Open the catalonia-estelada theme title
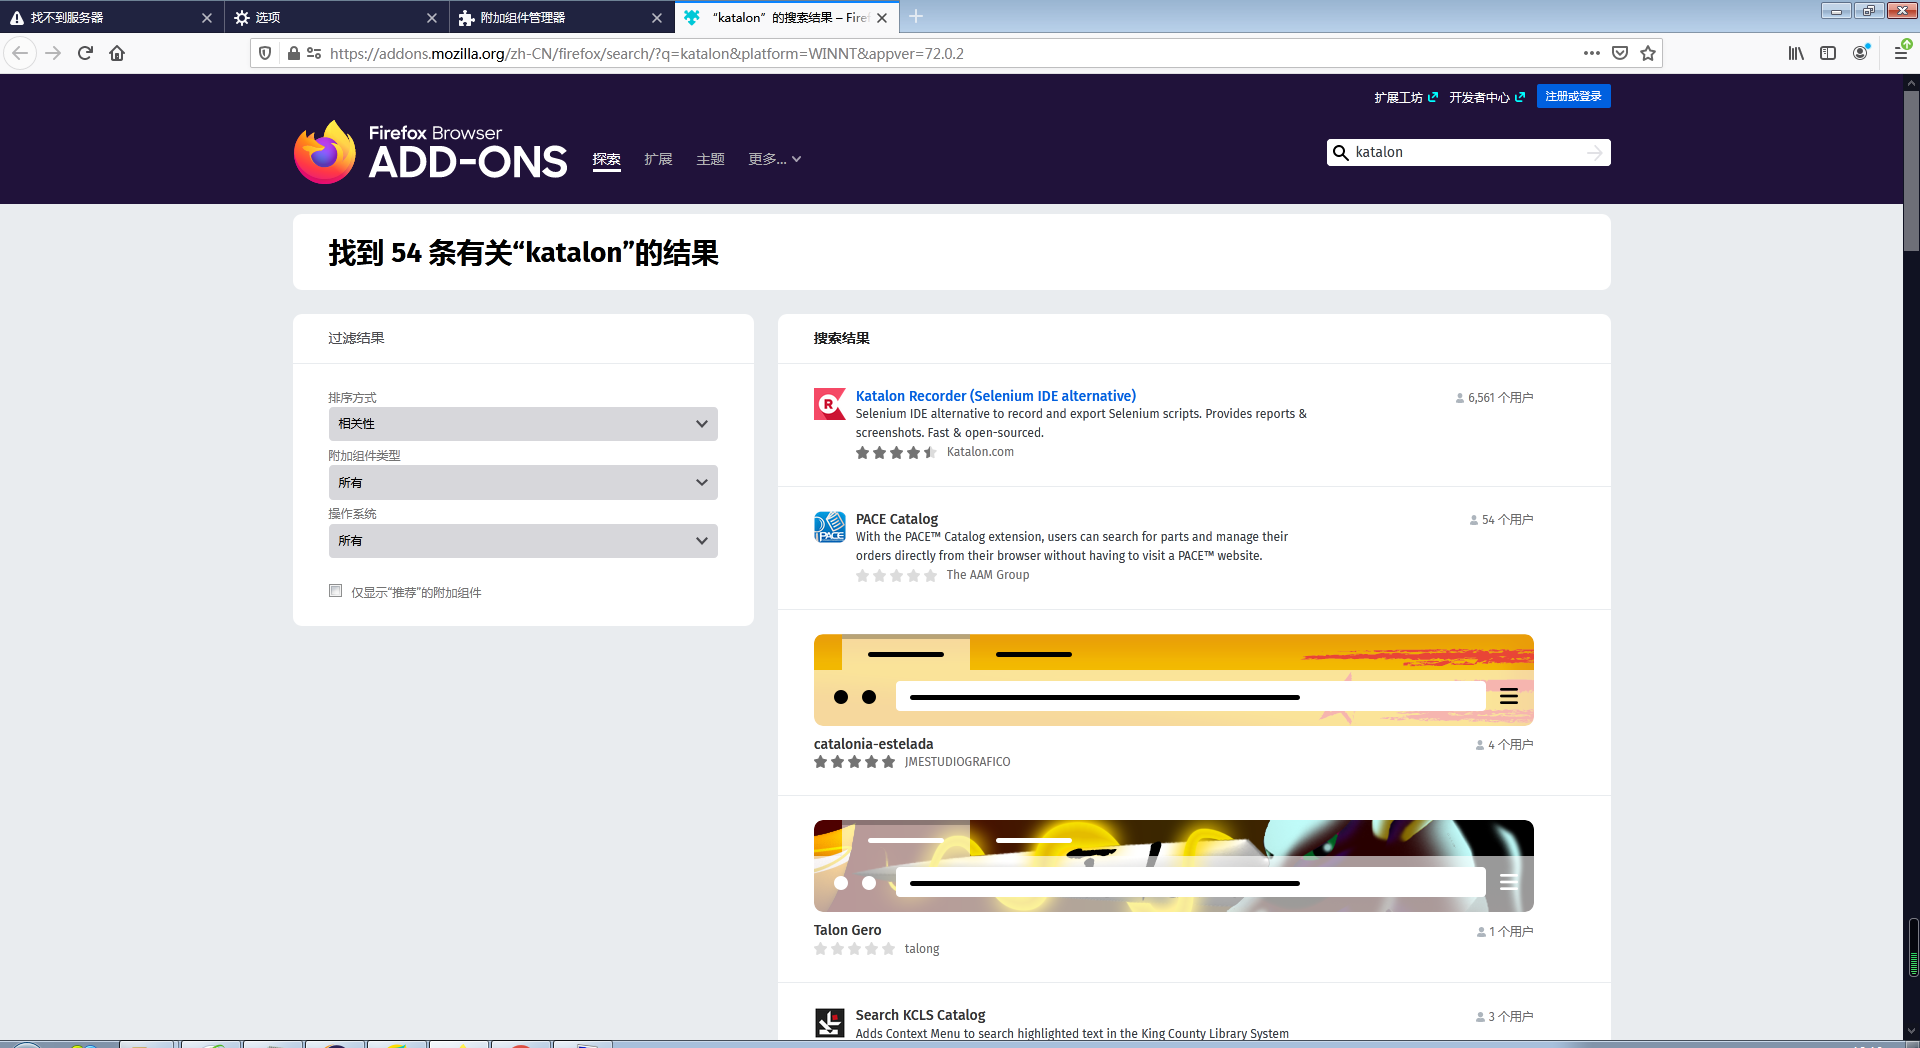This screenshot has height=1048, width=1920. pos(874,744)
